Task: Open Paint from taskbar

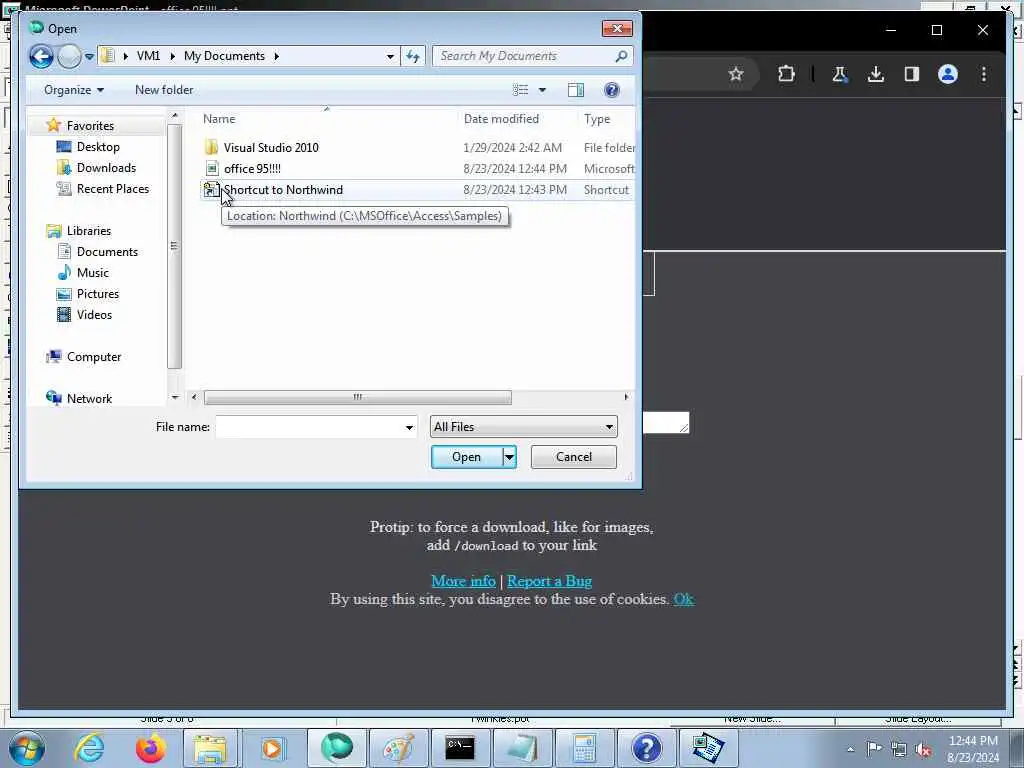Action: click(398, 748)
